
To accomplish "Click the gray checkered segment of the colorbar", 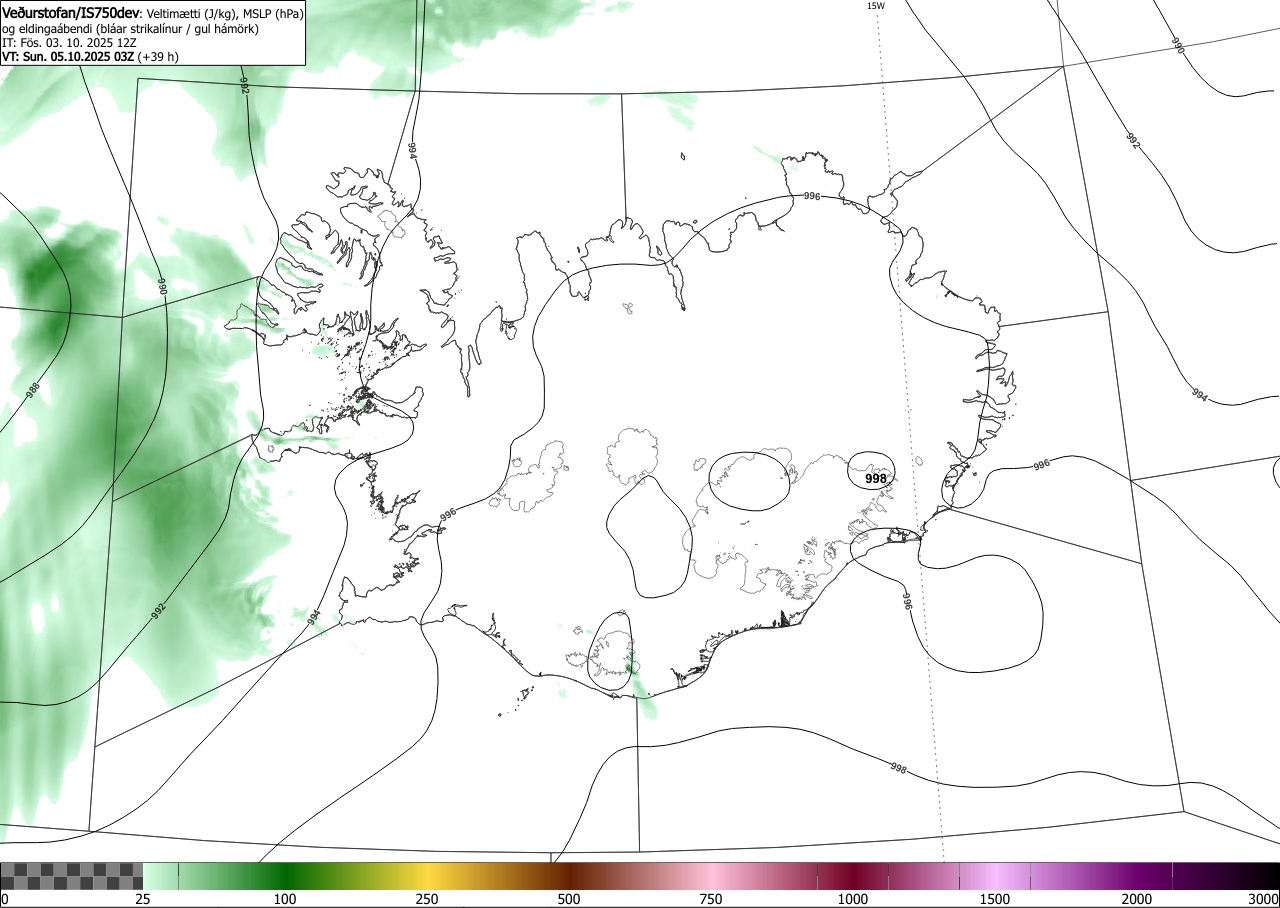I will point(72,876).
